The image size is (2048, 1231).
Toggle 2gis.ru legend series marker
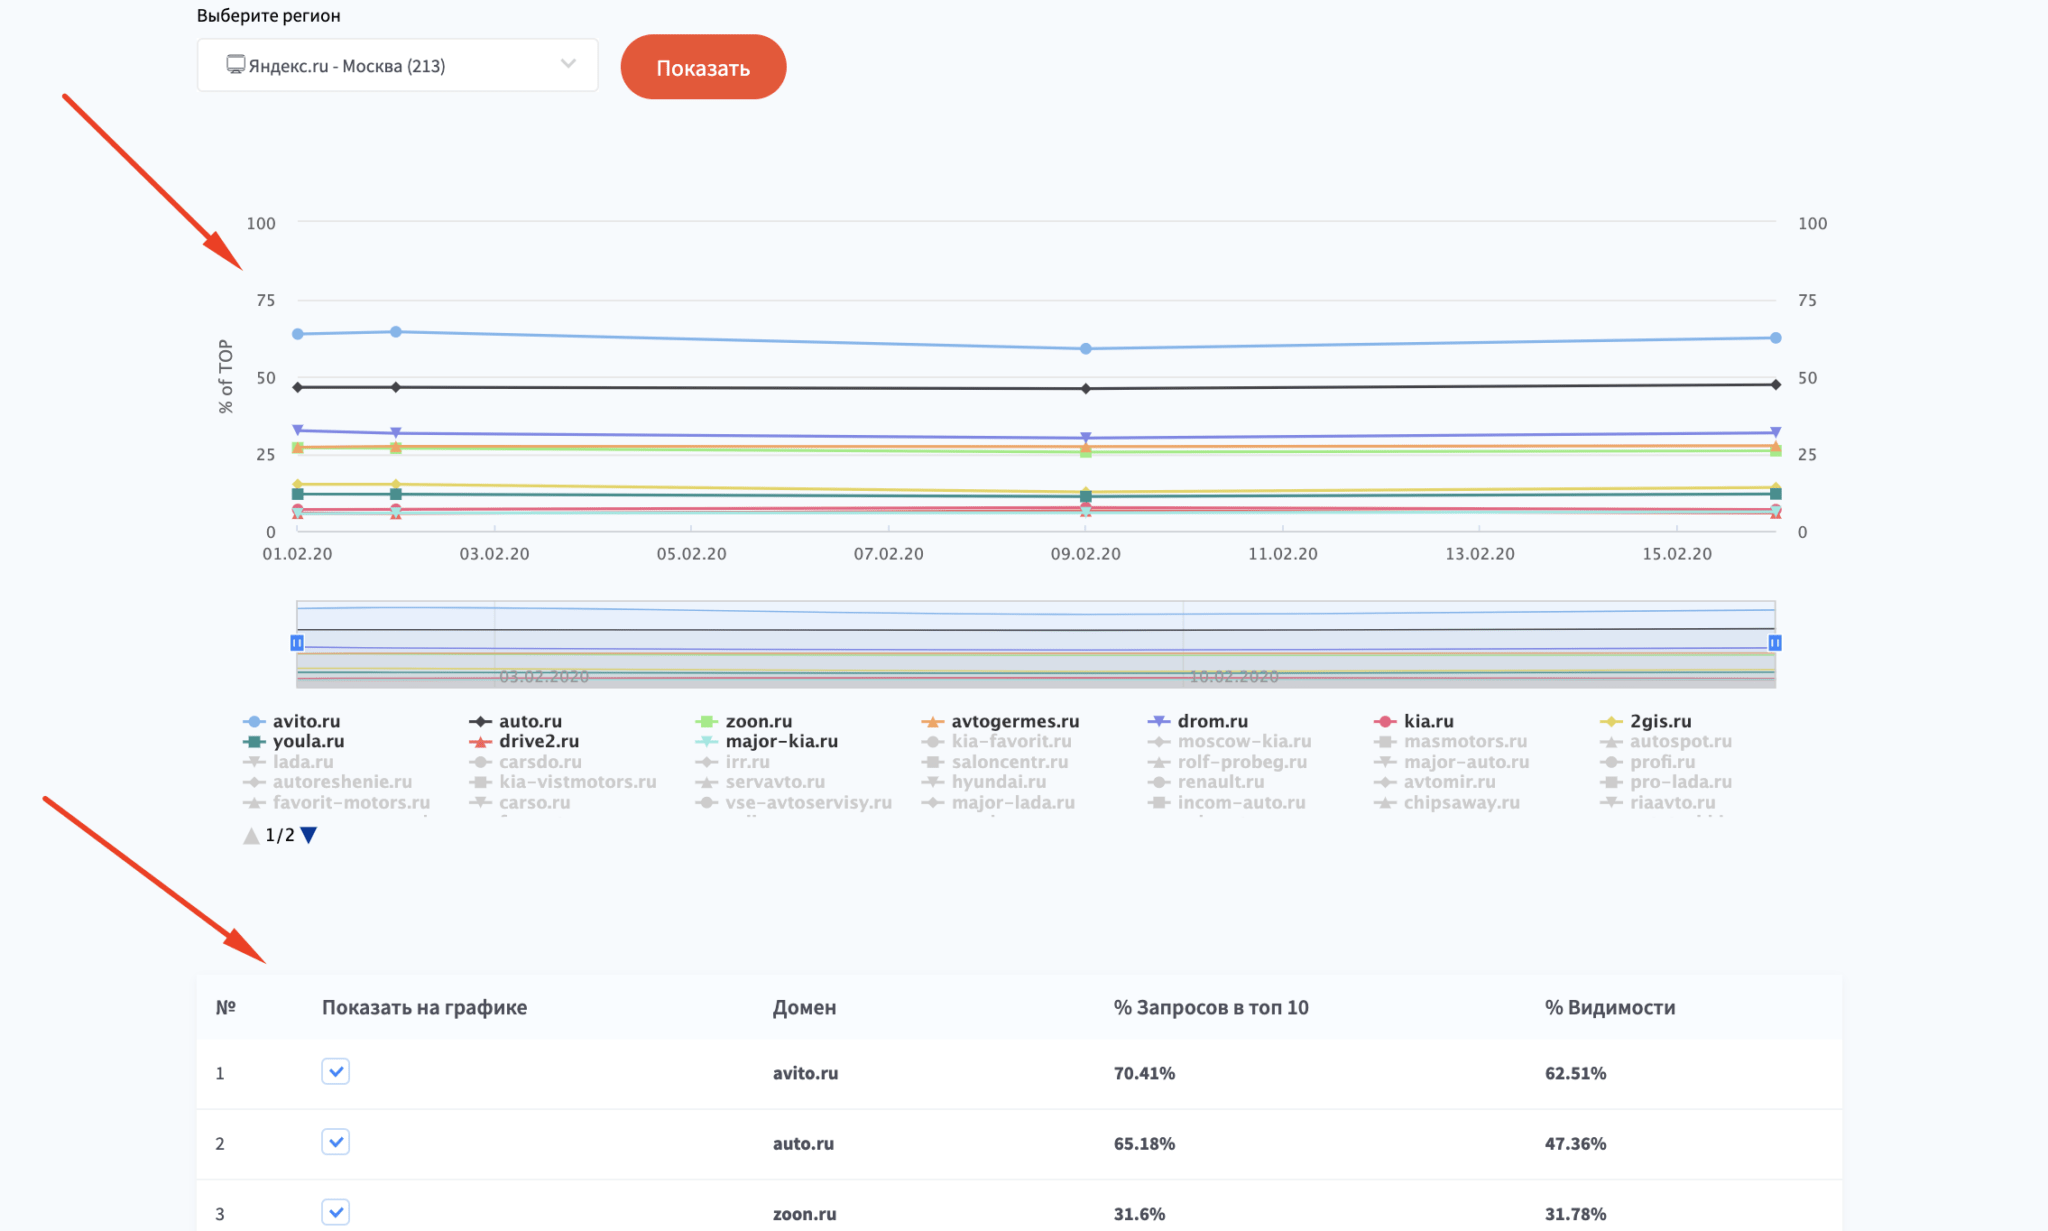tap(1610, 721)
